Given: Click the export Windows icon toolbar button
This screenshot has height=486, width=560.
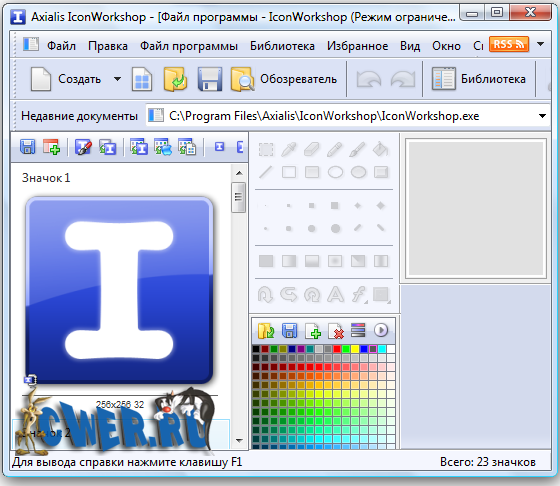Looking at the screenshot, I should [x=139, y=147].
